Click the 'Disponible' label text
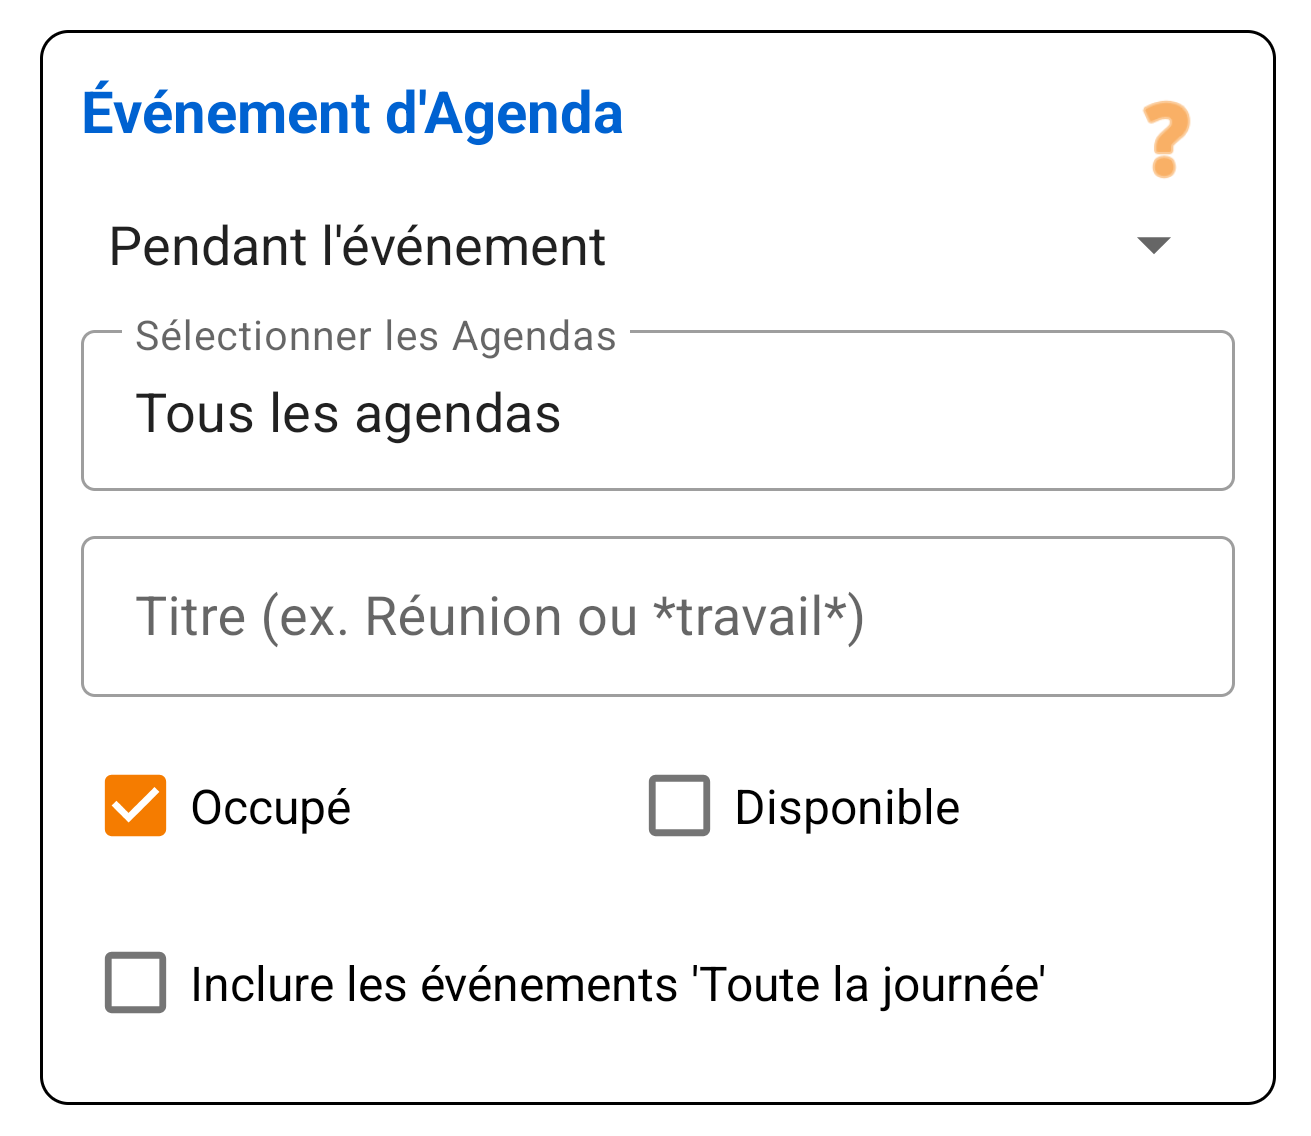 [846, 806]
